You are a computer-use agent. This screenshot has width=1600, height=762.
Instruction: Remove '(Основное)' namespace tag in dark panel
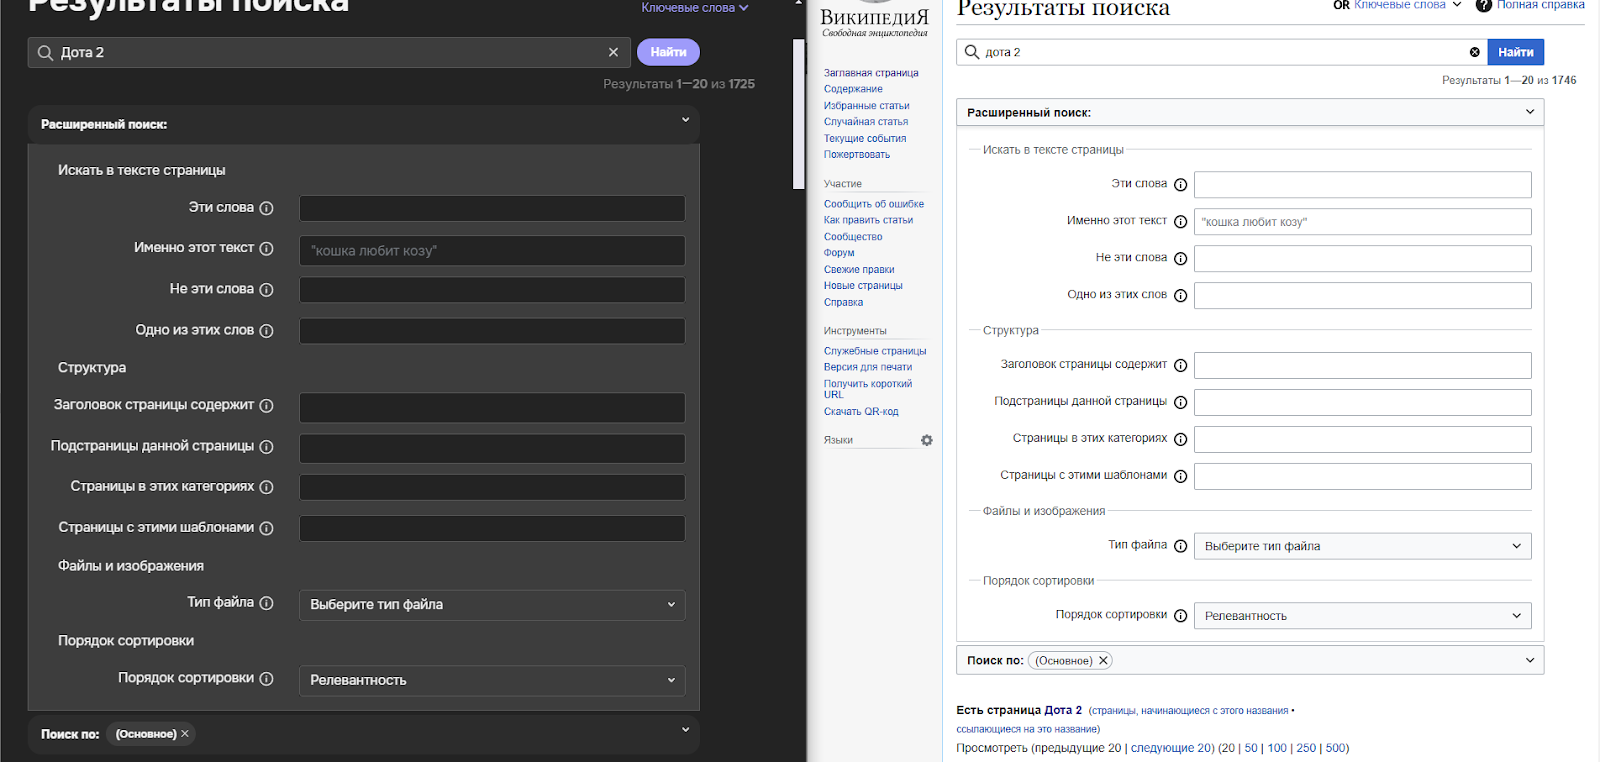[185, 734]
